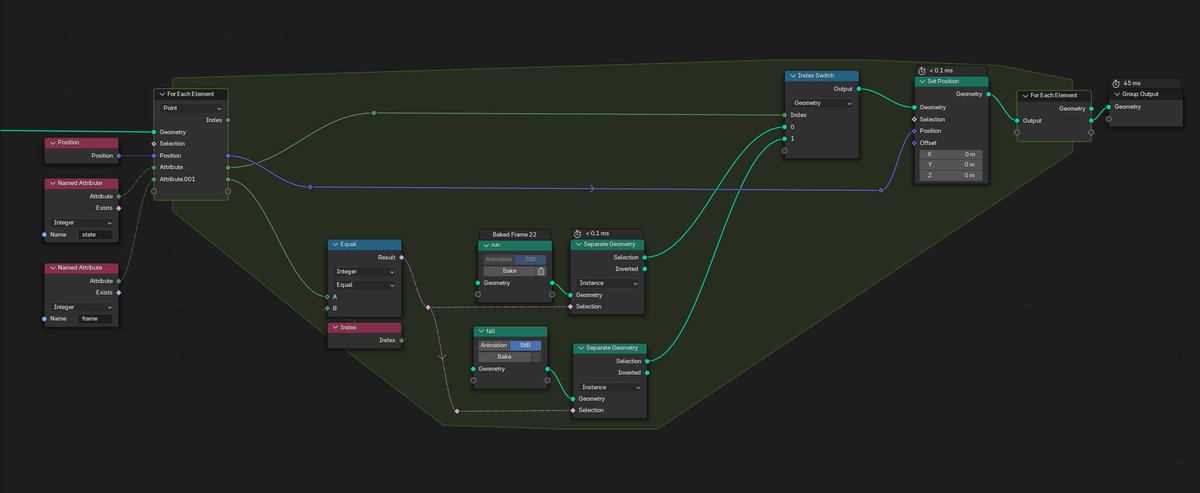Open Integer type dropdown of state attribute node
This screenshot has height=493, width=1200.
(82, 222)
